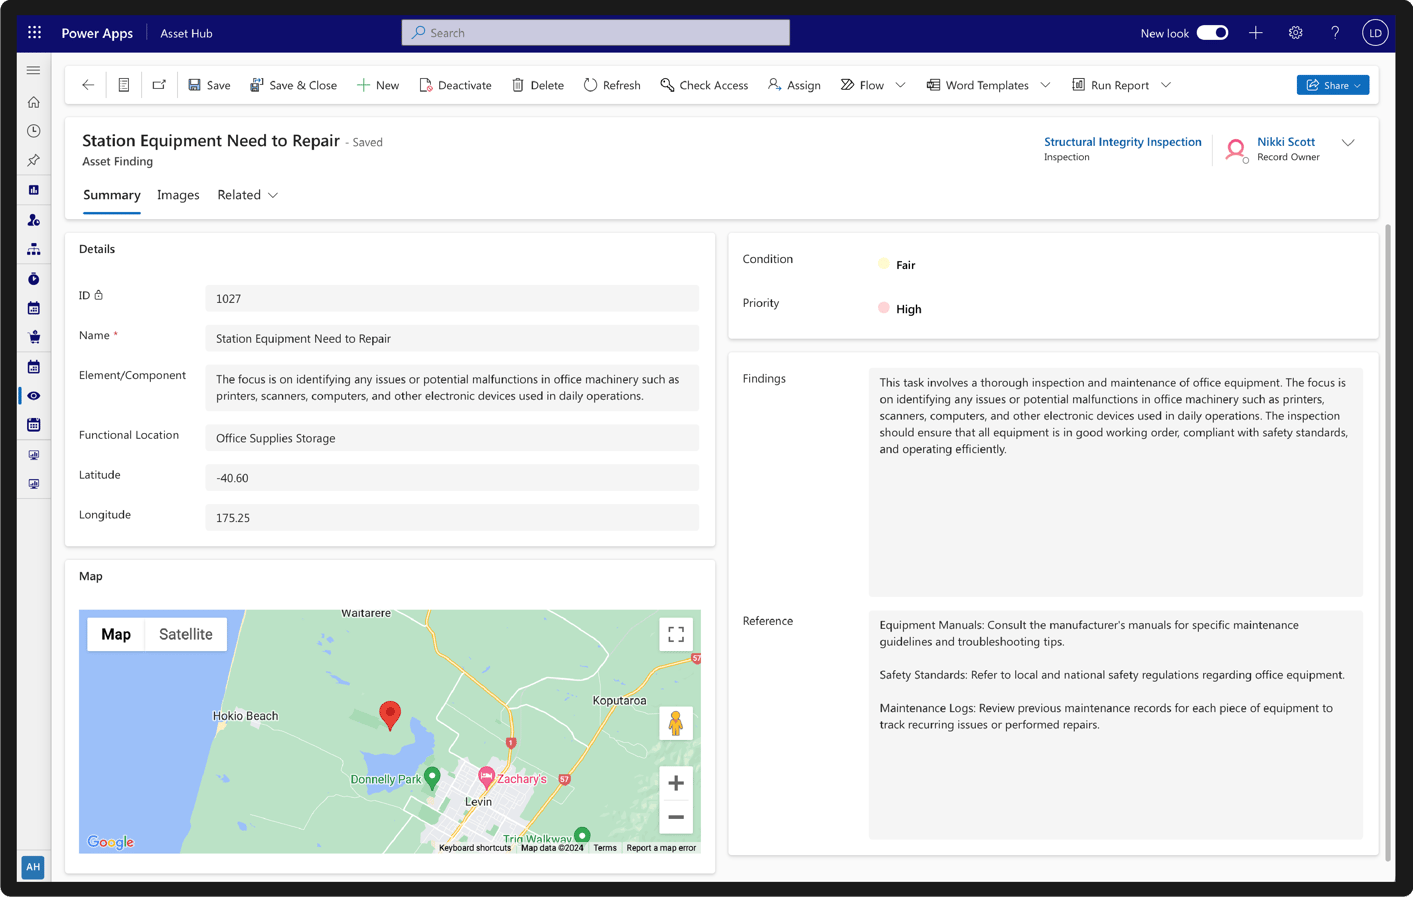Image resolution: width=1413 pixels, height=897 pixels.
Task: Click Save in the command bar
Action: (x=209, y=85)
